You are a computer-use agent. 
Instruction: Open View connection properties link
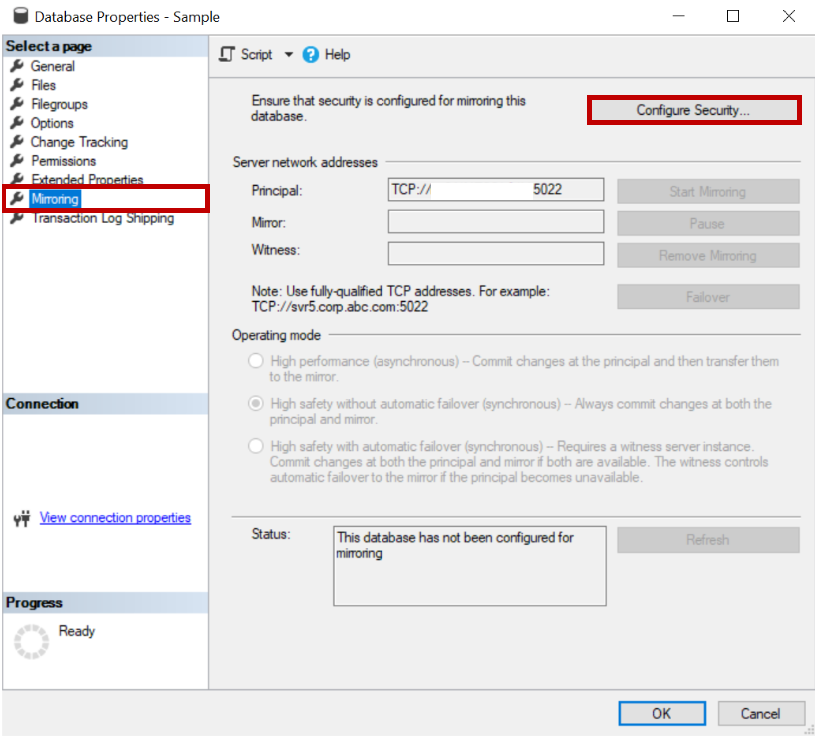pyautogui.click(x=115, y=518)
